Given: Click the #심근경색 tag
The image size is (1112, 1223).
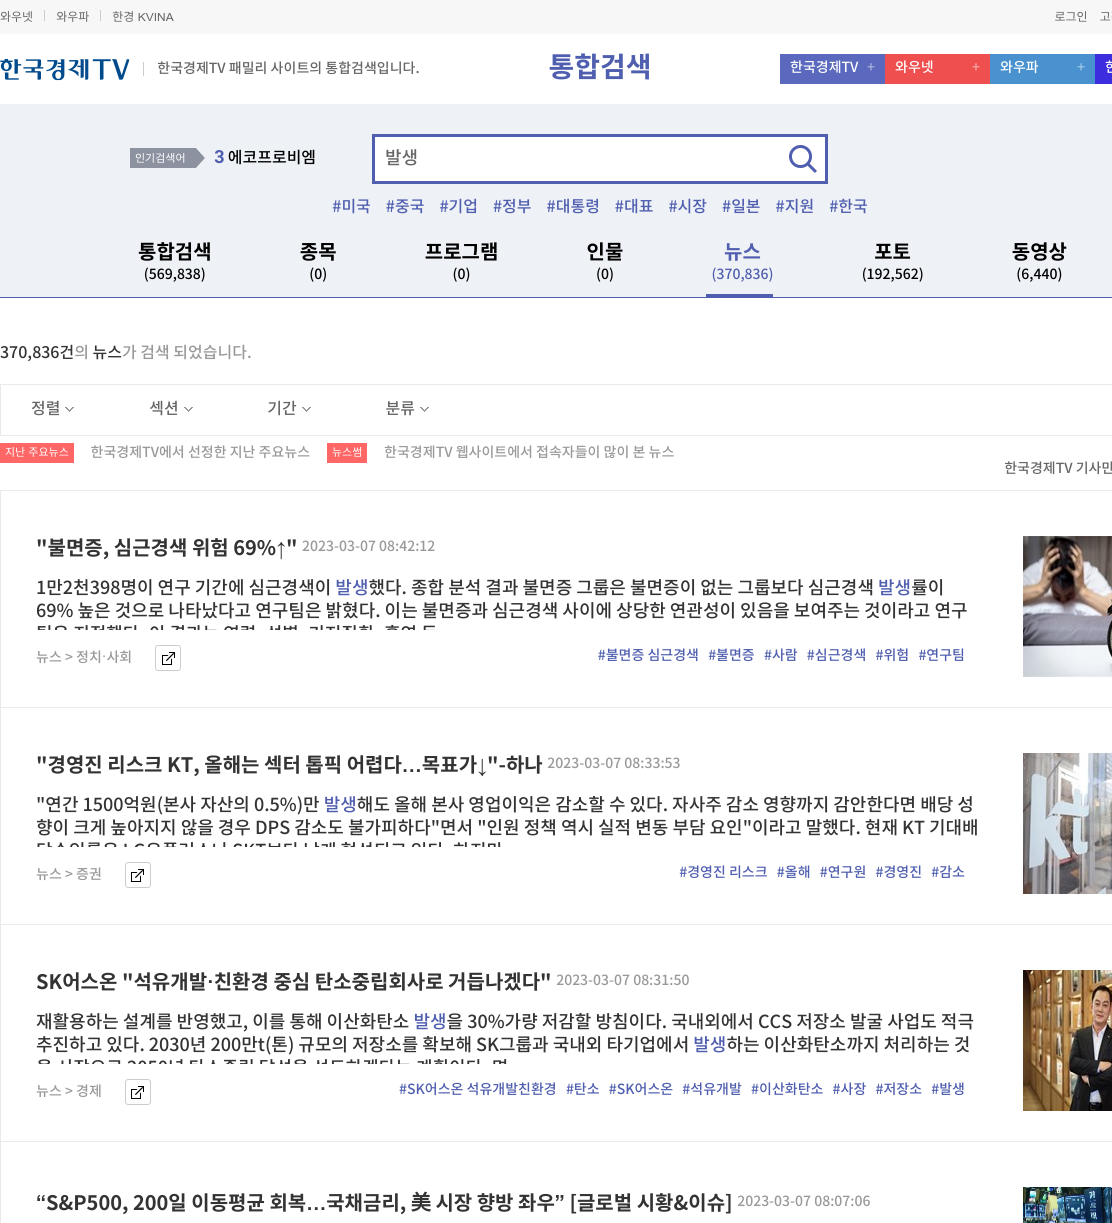Looking at the screenshot, I should [836, 655].
